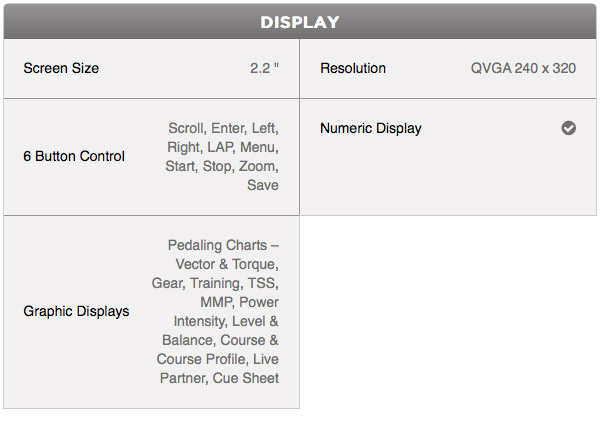The width and height of the screenshot is (600, 432).
Task: Click the Graphic Displays label
Action: point(76,311)
